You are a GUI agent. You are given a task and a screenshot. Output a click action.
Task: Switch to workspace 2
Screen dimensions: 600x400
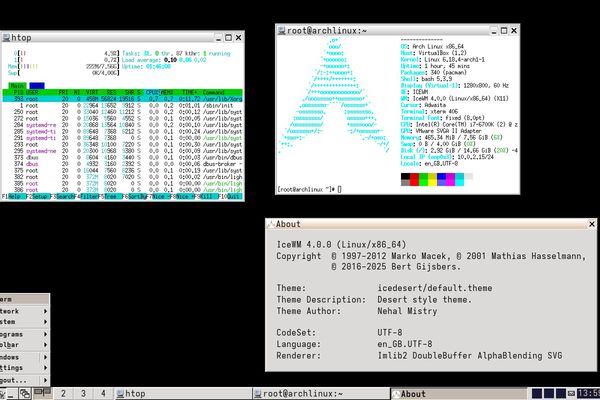tap(63, 393)
